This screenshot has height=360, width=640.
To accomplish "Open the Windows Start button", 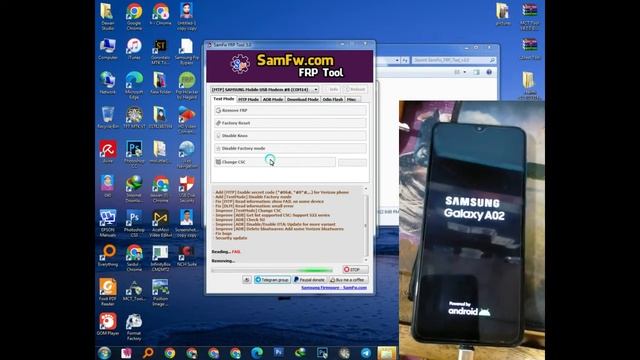I will [104, 353].
